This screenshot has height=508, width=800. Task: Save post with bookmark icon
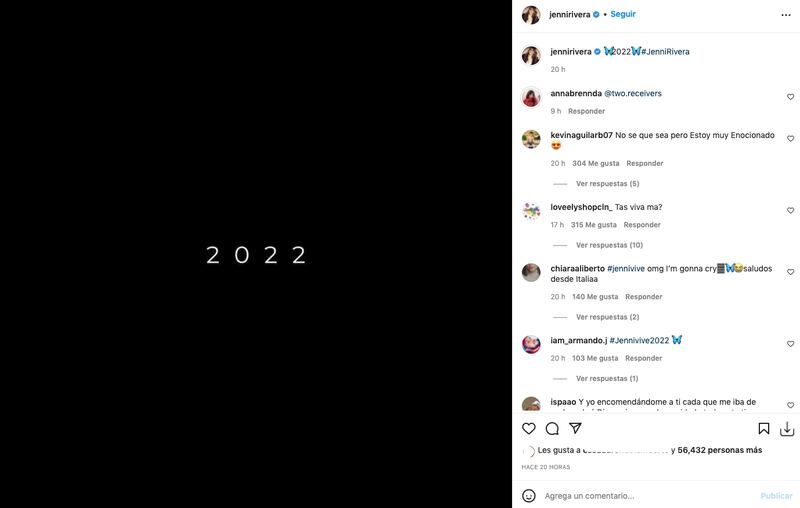pyautogui.click(x=764, y=428)
